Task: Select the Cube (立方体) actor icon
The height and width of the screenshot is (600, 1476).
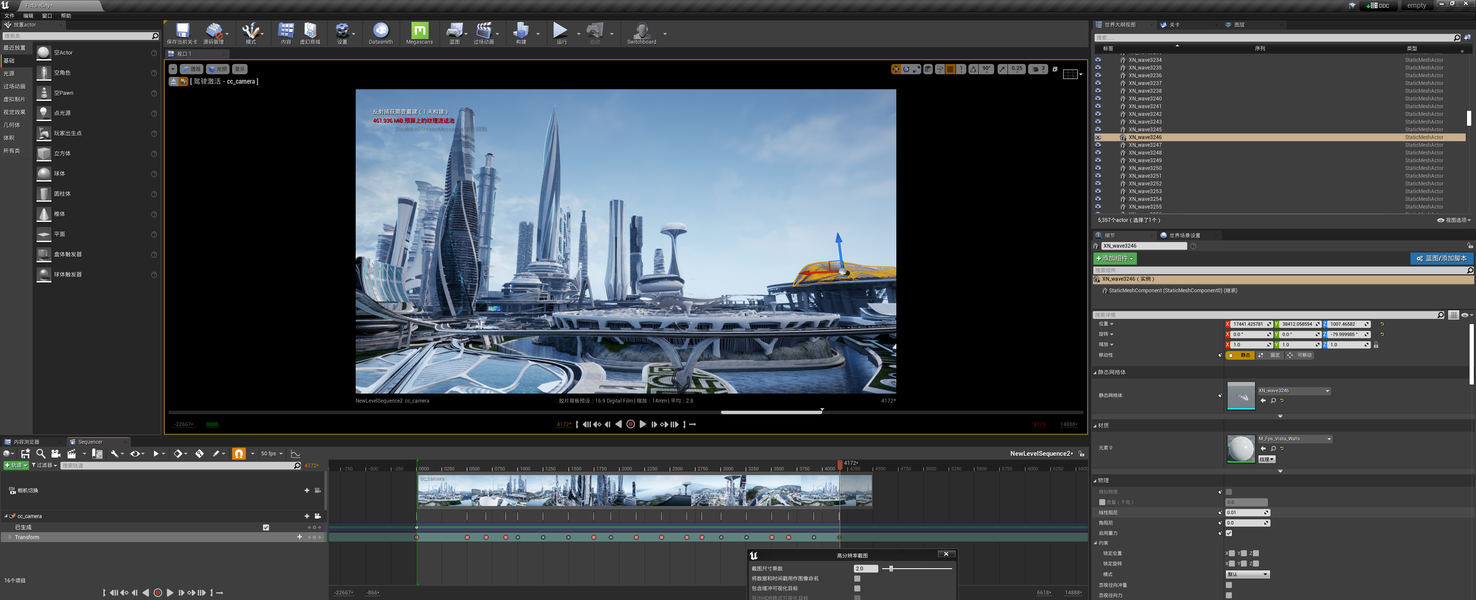Action: click(44, 153)
